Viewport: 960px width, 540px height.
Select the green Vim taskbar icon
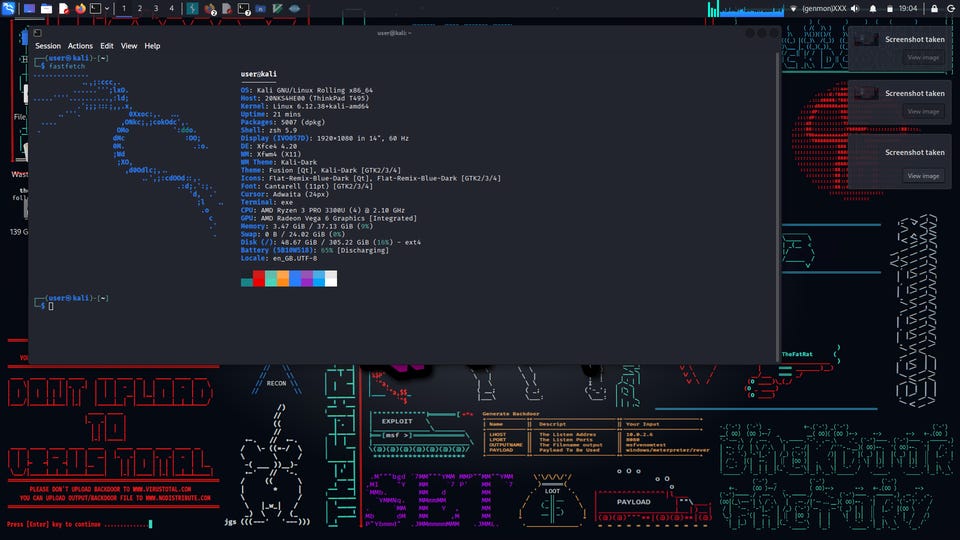277,9
